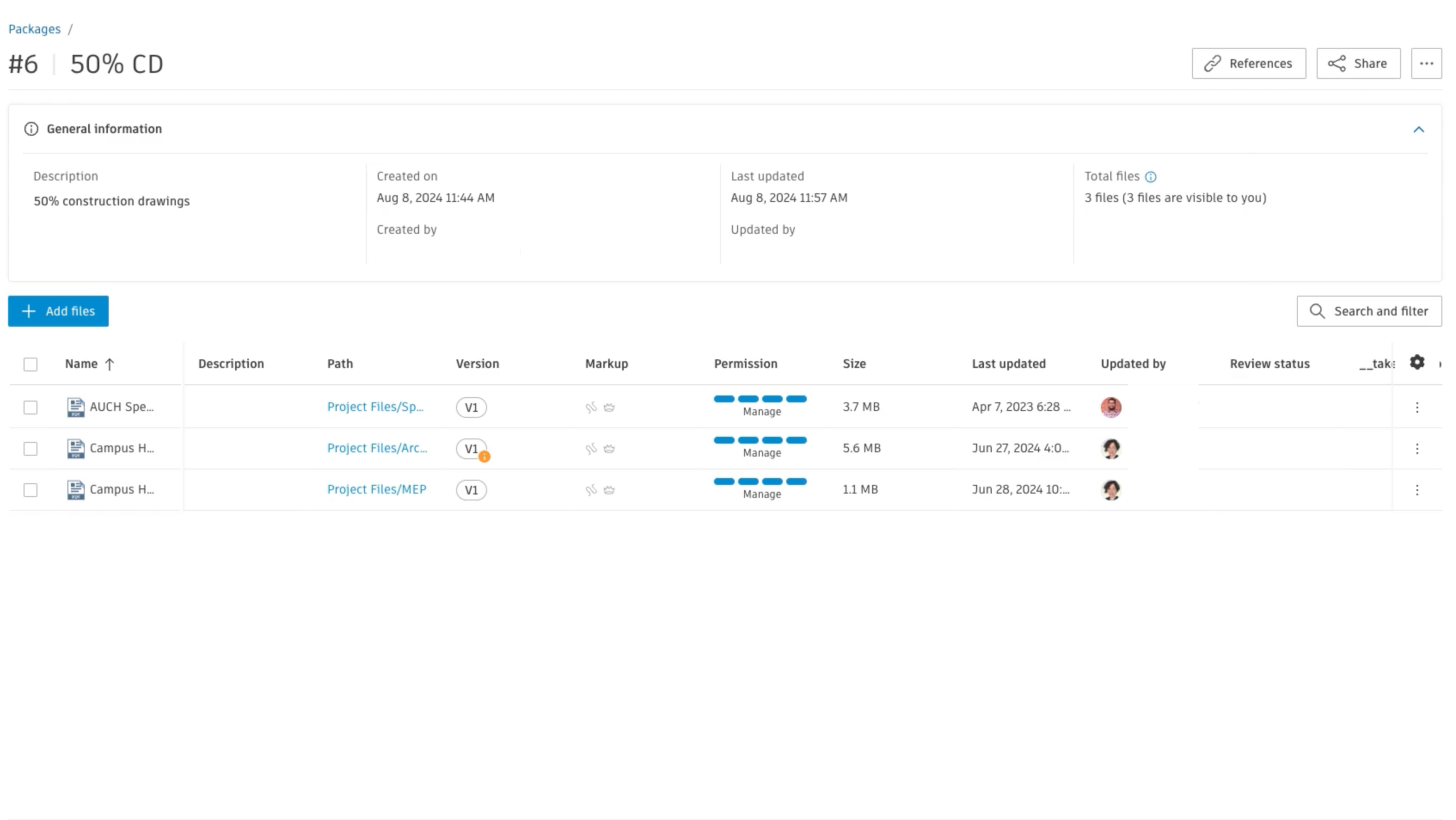Open the package ellipsis menu beside Share

1426,63
